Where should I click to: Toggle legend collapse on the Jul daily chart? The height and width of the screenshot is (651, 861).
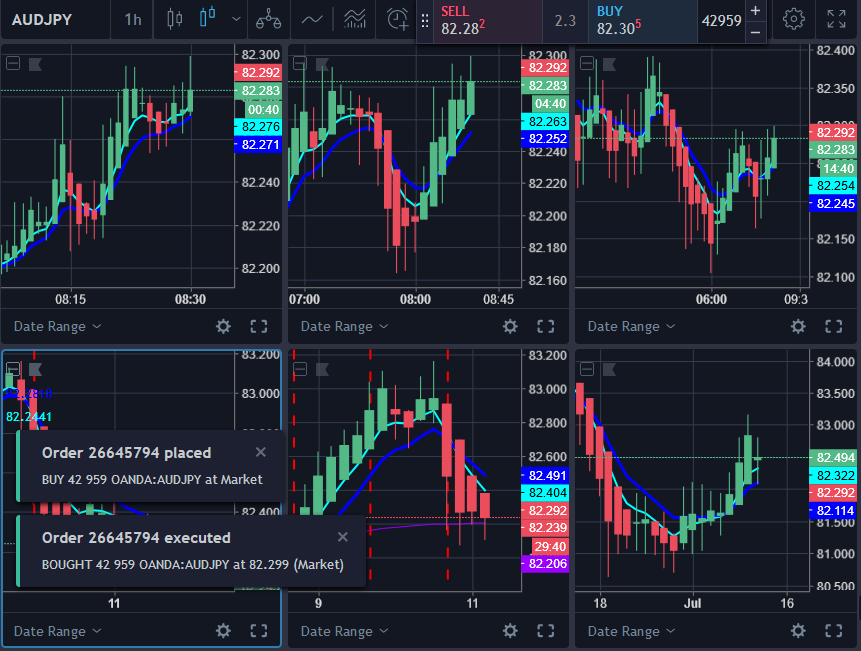point(587,369)
